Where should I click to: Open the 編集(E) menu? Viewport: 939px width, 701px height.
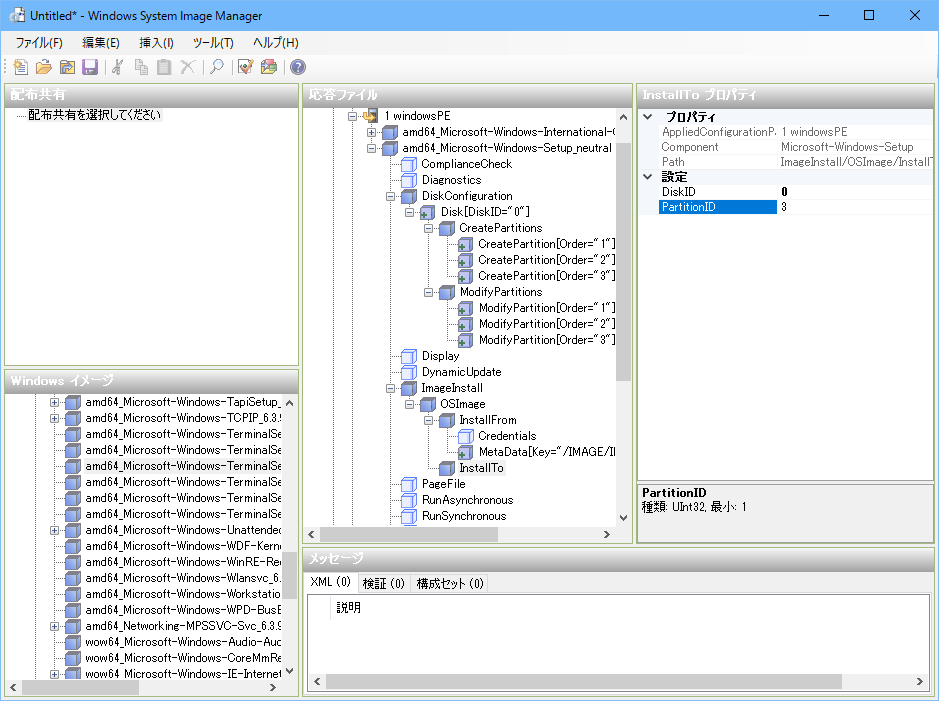click(101, 43)
